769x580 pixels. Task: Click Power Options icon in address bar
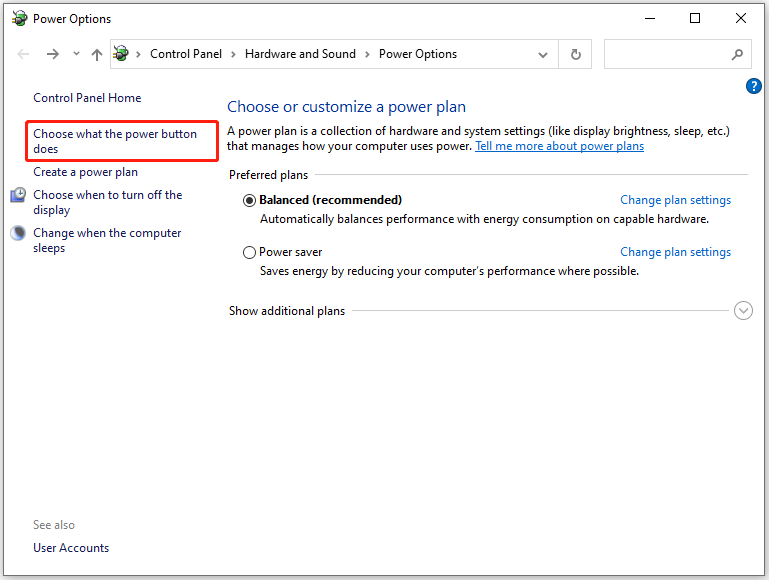[121, 53]
